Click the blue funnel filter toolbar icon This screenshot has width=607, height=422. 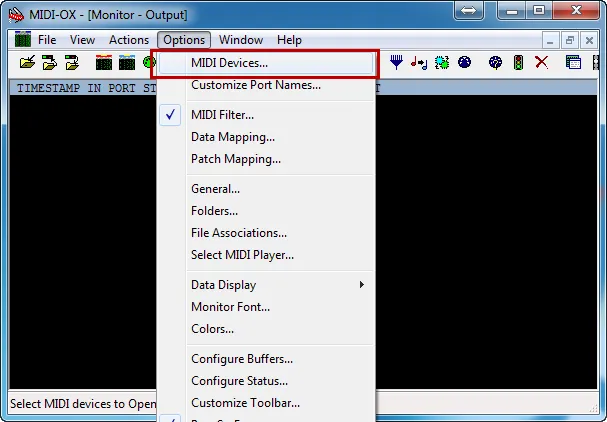tap(397, 62)
